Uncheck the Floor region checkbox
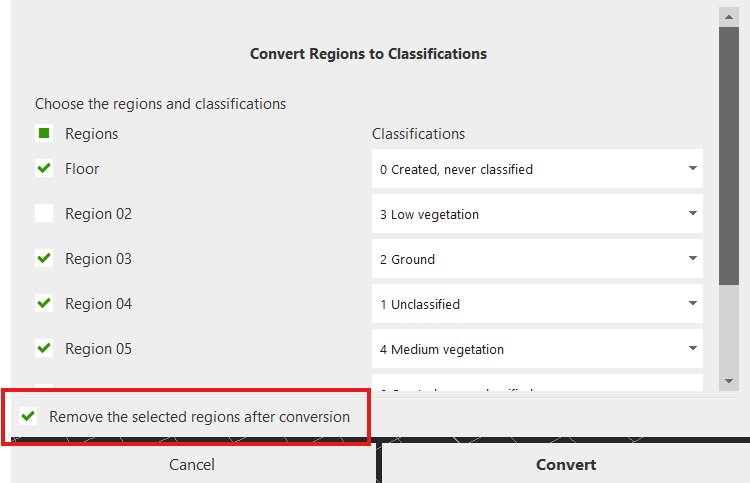Image resolution: width=750 pixels, height=483 pixels. [44, 169]
